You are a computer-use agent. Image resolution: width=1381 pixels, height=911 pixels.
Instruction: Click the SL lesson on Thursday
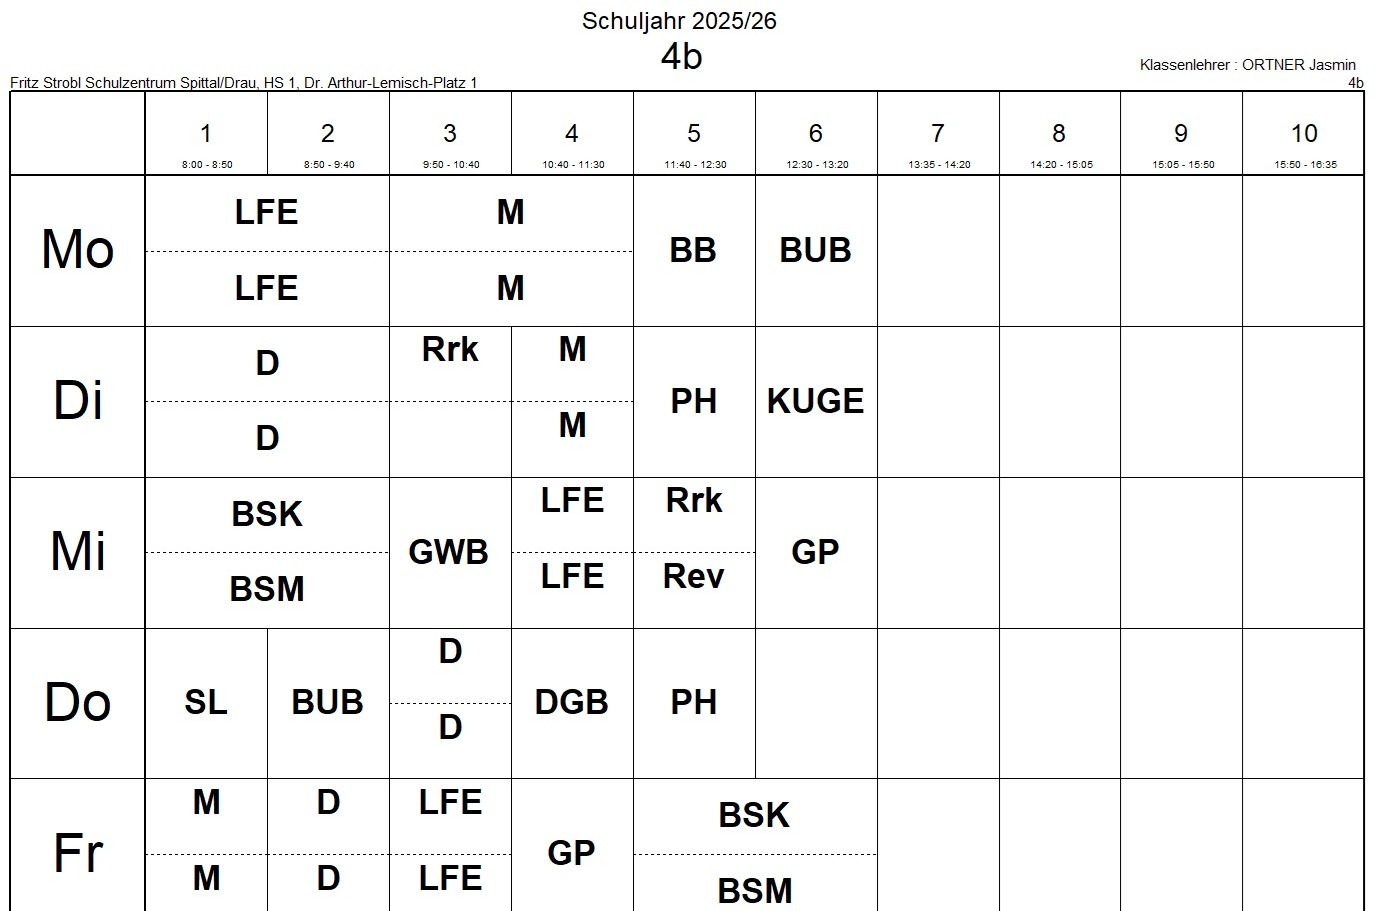[x=206, y=702]
